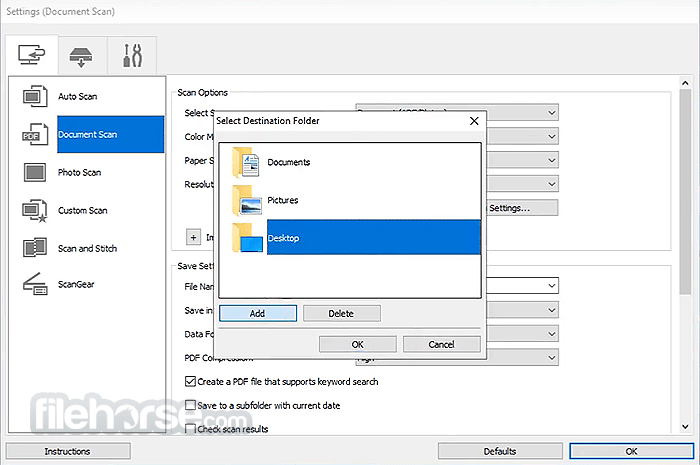The width and height of the screenshot is (700, 465).
Task: Select Scan and Stitch label
Action: pos(88,248)
